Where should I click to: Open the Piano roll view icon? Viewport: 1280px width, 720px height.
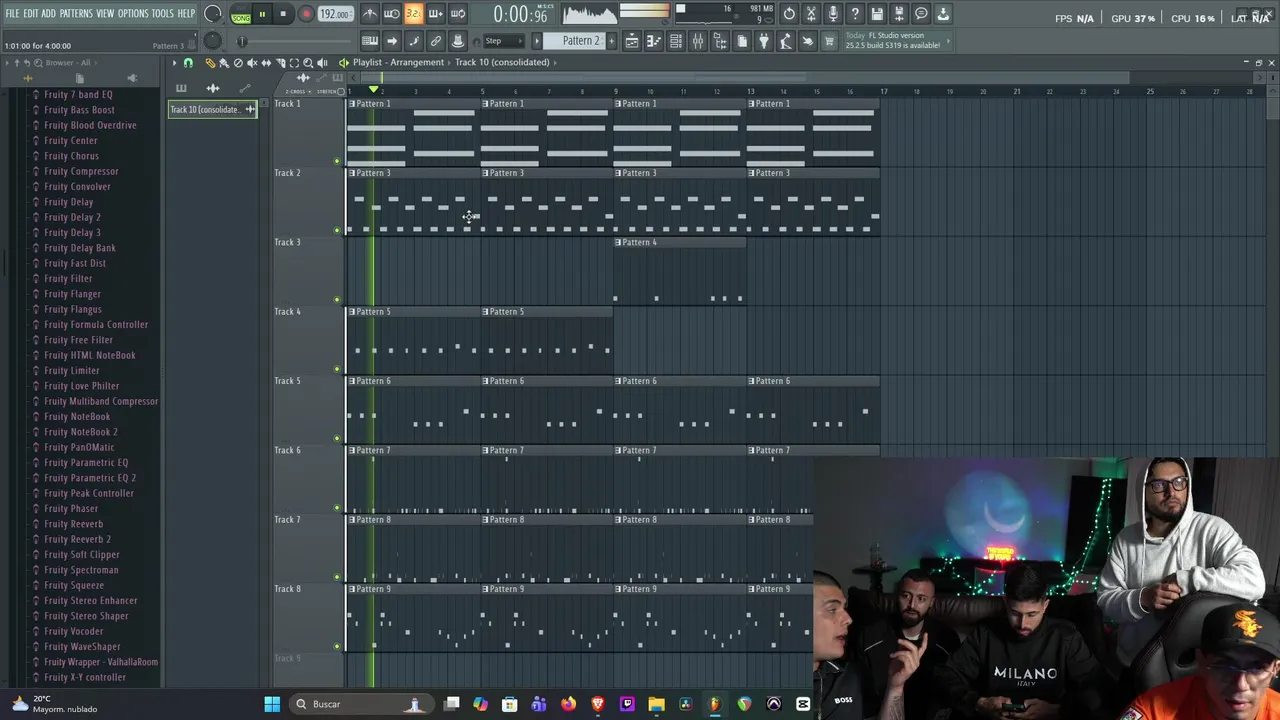coord(654,41)
